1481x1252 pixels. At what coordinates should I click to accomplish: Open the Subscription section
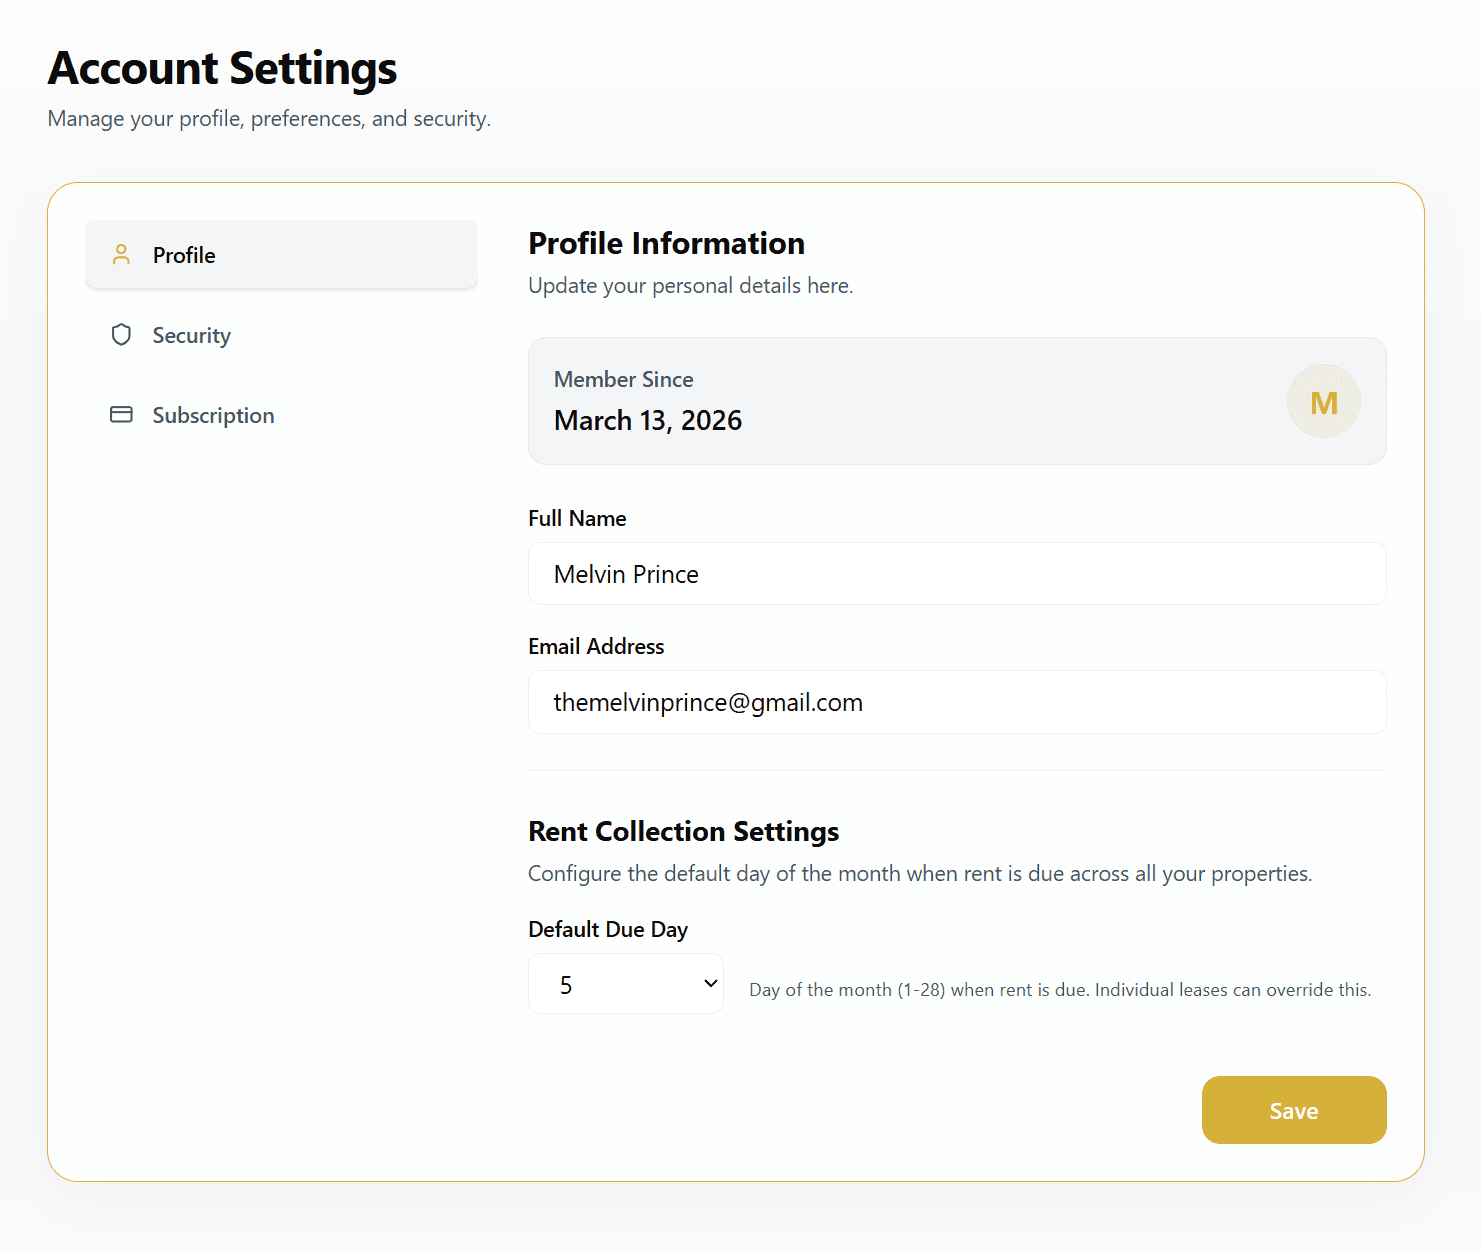click(213, 414)
